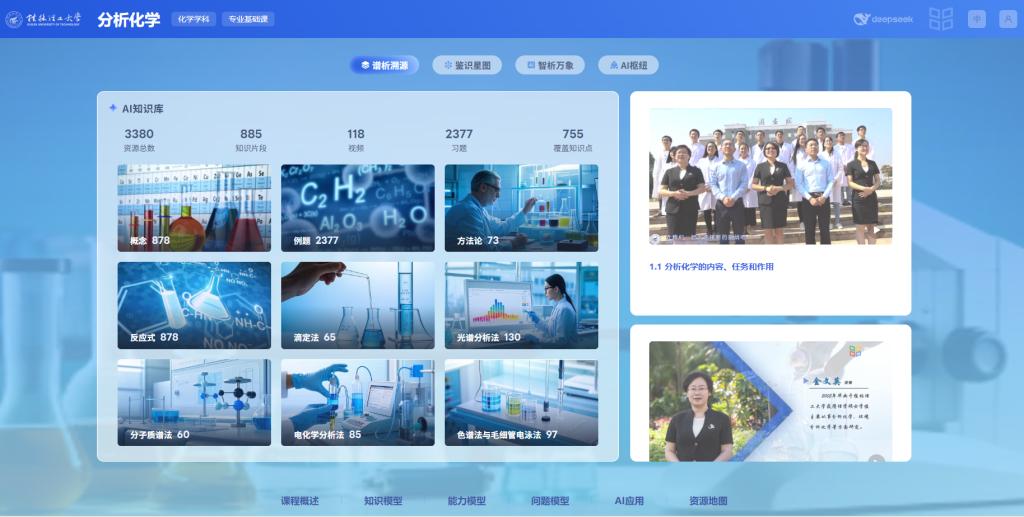Open the 滴定法 65 card
This screenshot has height=517, width=1024.
[x=357, y=305]
